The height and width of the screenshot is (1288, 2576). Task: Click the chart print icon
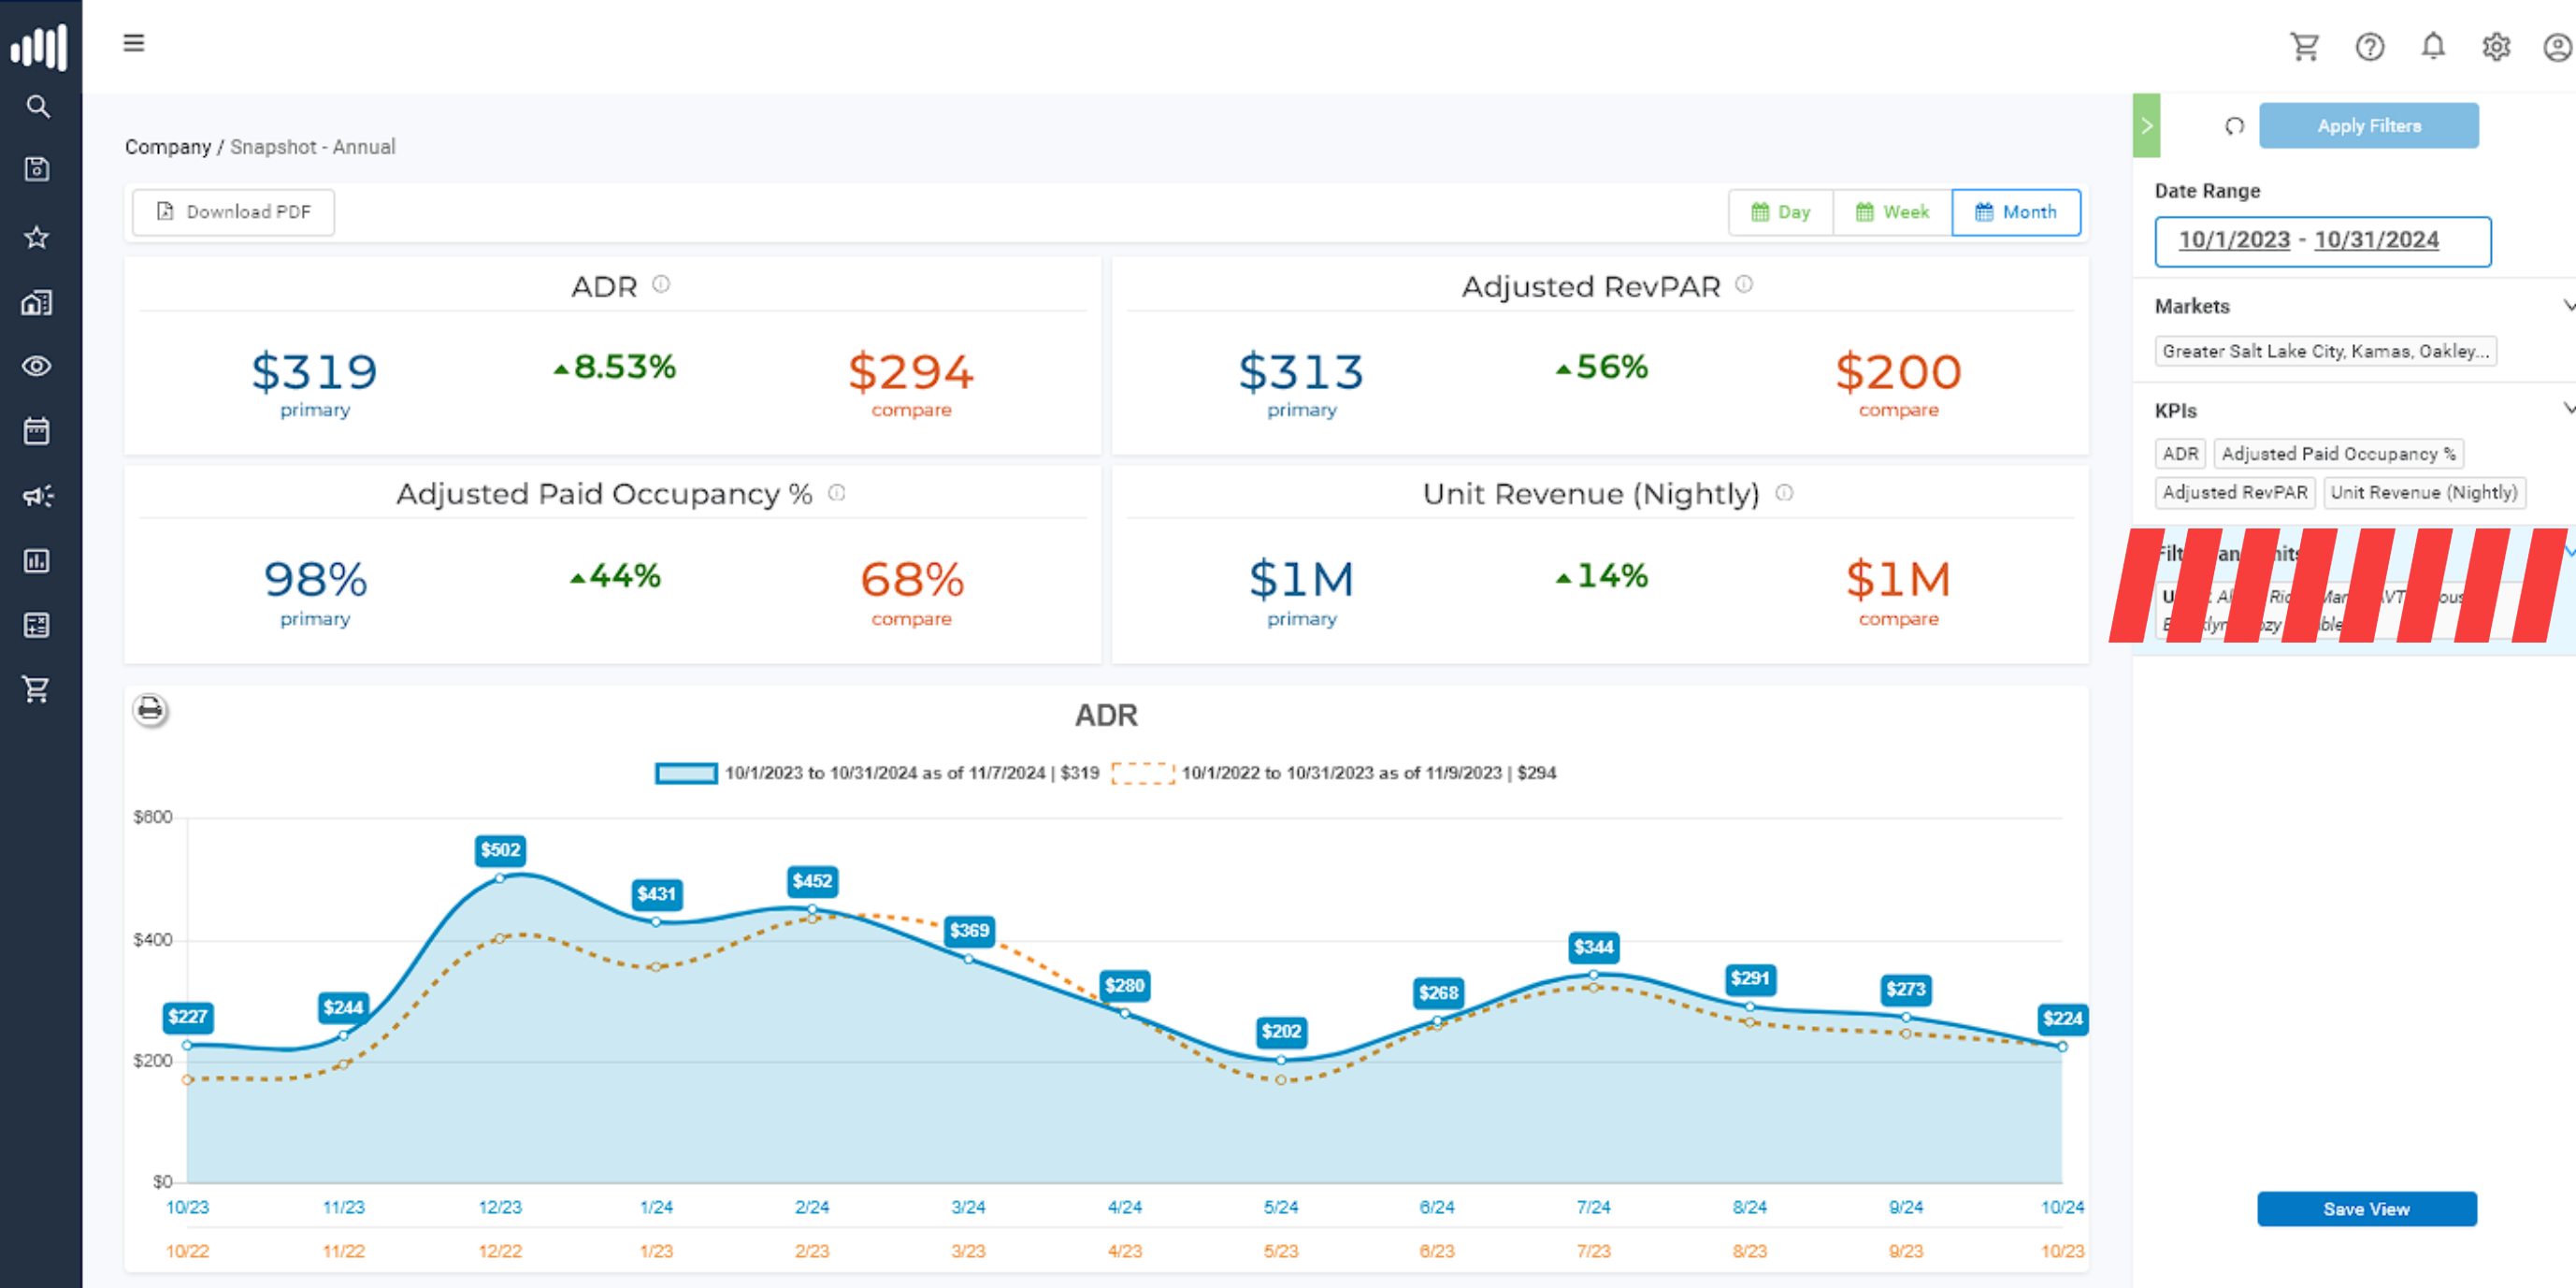point(150,710)
